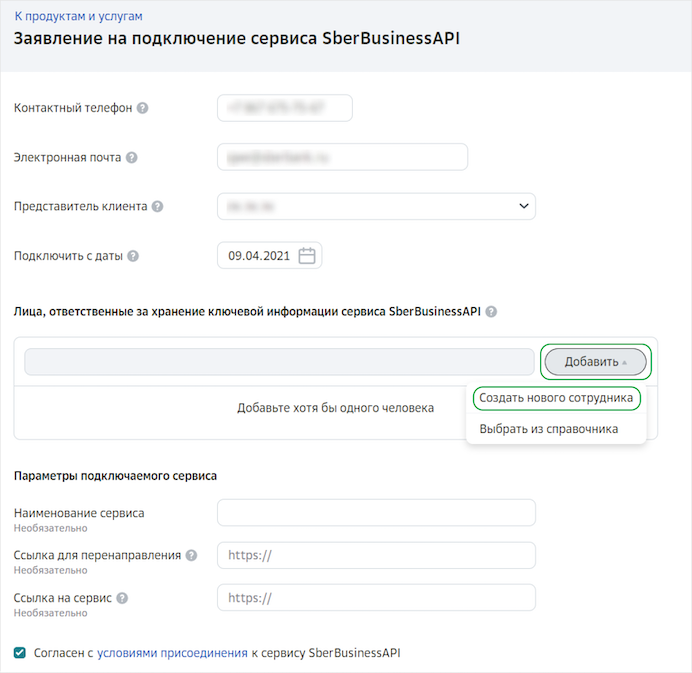The height and width of the screenshot is (673, 692).
Task: Select Создать нового сотрудника menu option
Action: coord(556,398)
